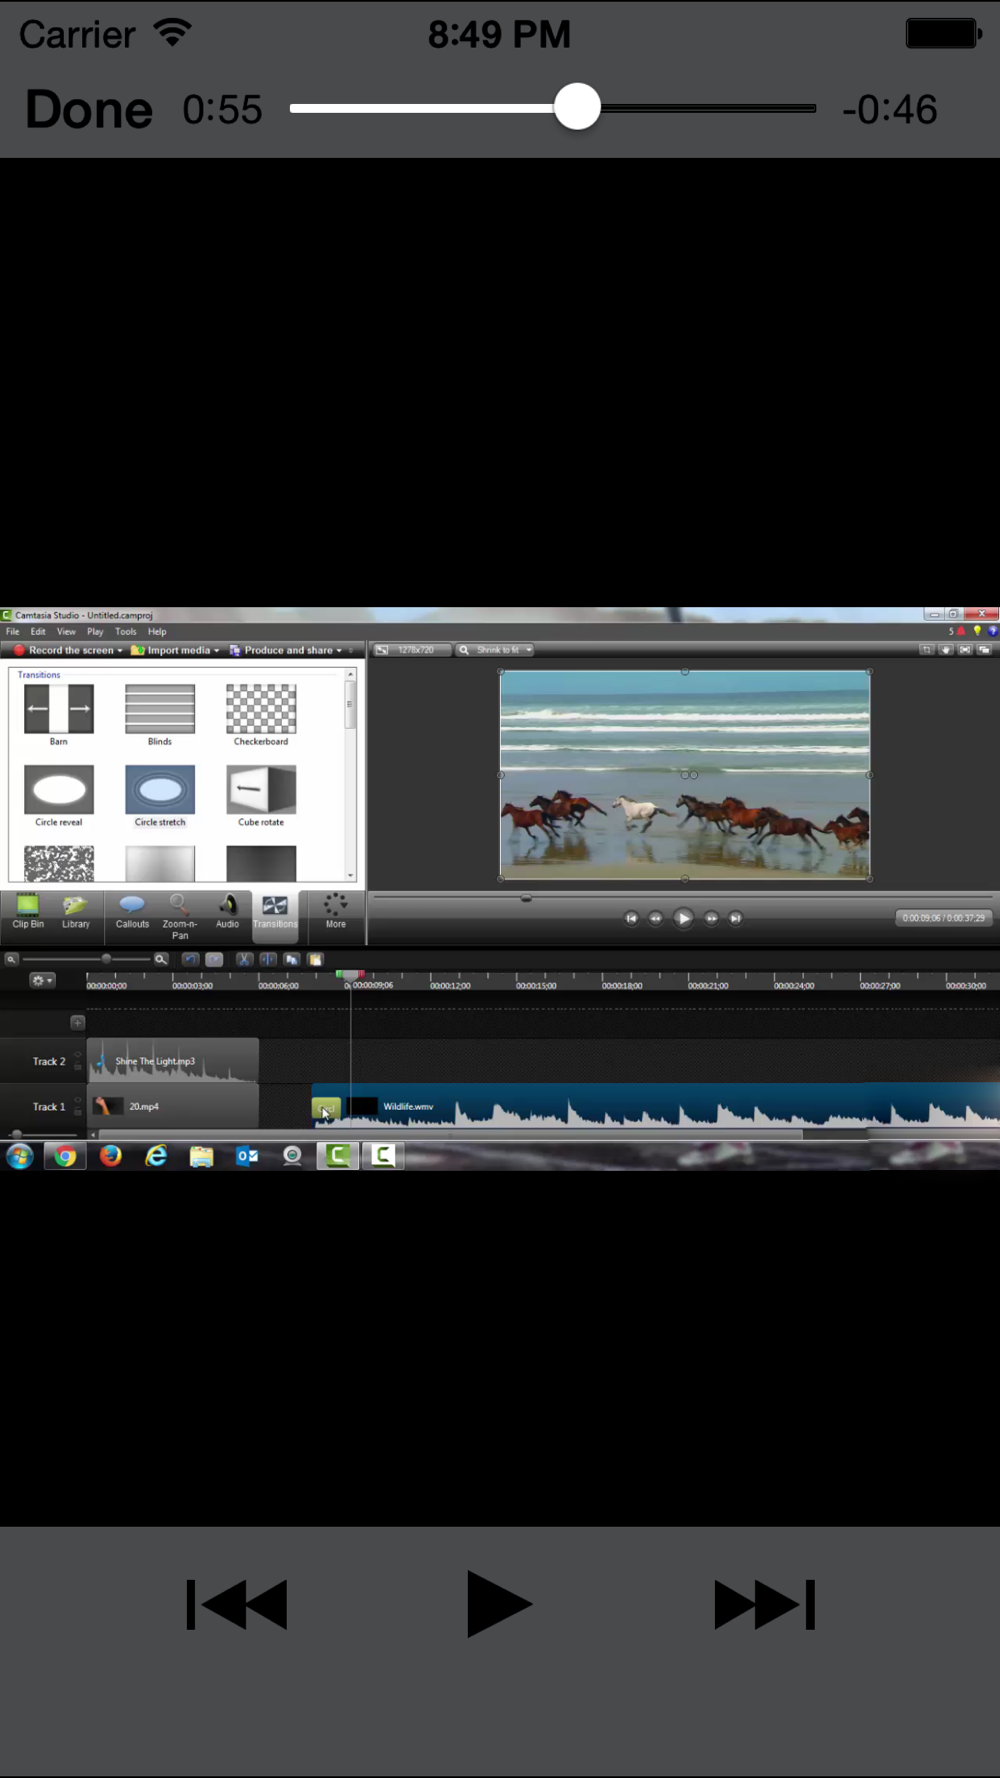Viewport: 1000px width, 1778px height.
Task: Open the Import media dropdown
Action: [x=175, y=650]
